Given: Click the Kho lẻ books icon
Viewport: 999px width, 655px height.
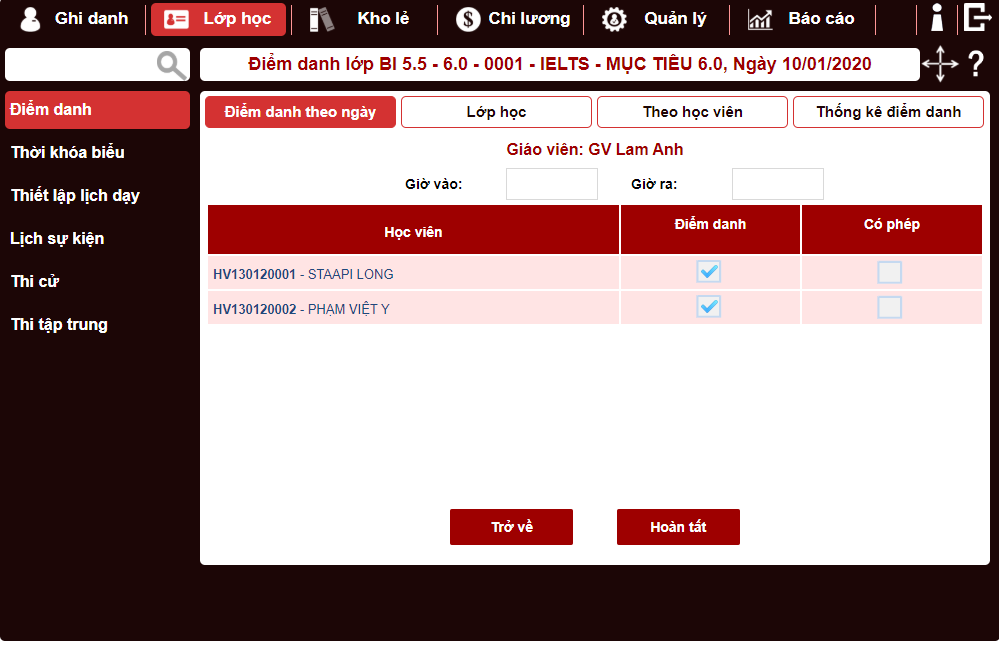Looking at the screenshot, I should tap(320, 18).
